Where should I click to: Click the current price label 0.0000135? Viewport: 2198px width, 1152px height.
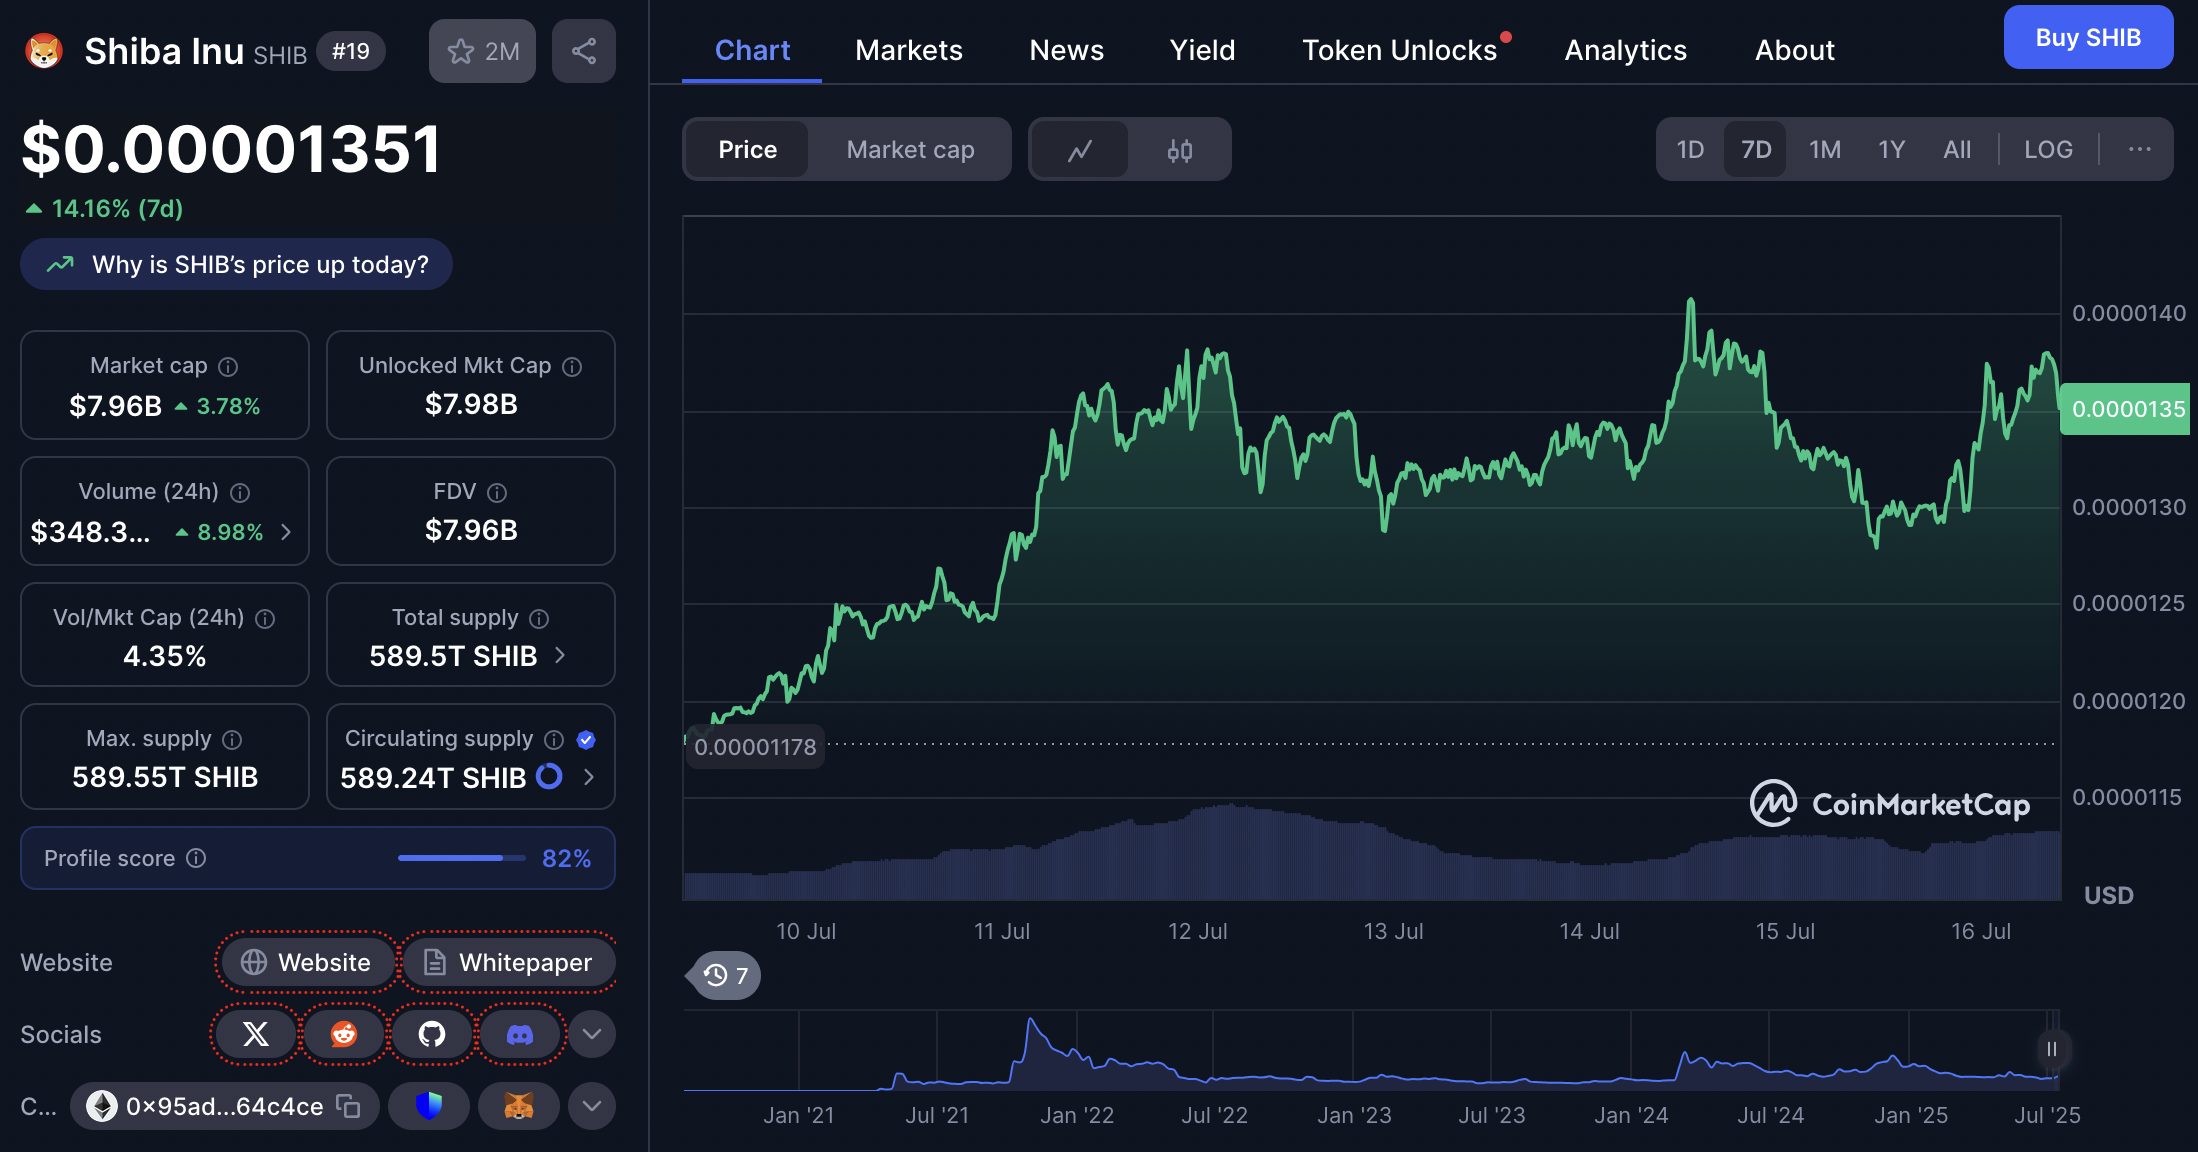tap(2125, 409)
